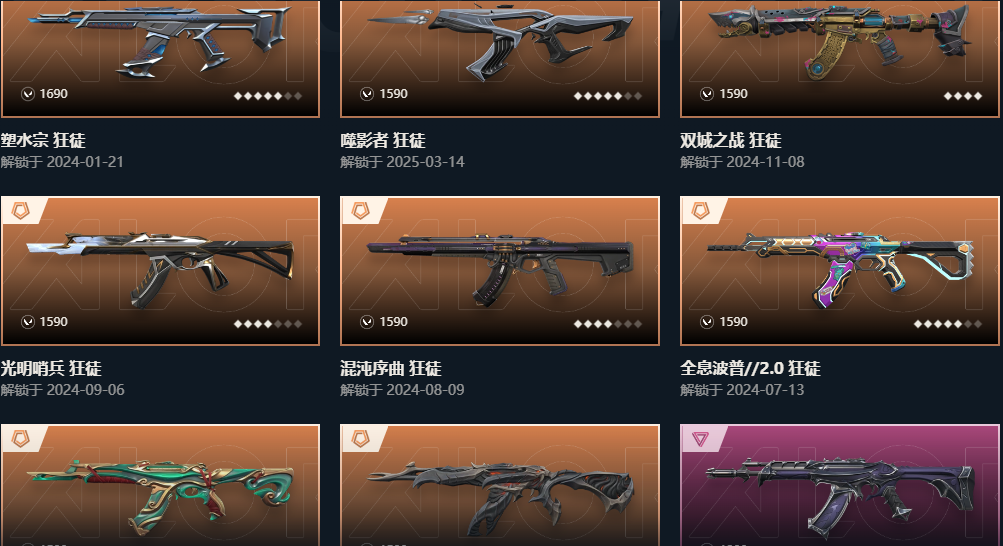Open the 塑水宗 狂徒 skin thumbnail
Image resolution: width=1003 pixels, height=546 pixels.
[160, 59]
